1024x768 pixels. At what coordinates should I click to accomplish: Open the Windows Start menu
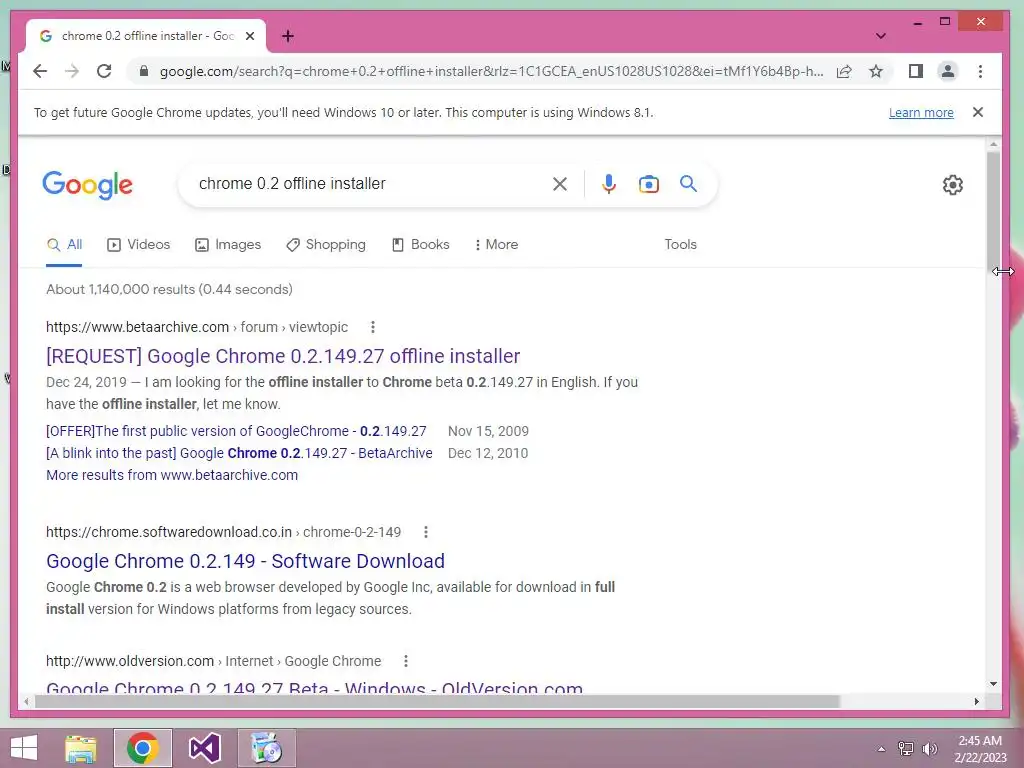click(x=24, y=748)
